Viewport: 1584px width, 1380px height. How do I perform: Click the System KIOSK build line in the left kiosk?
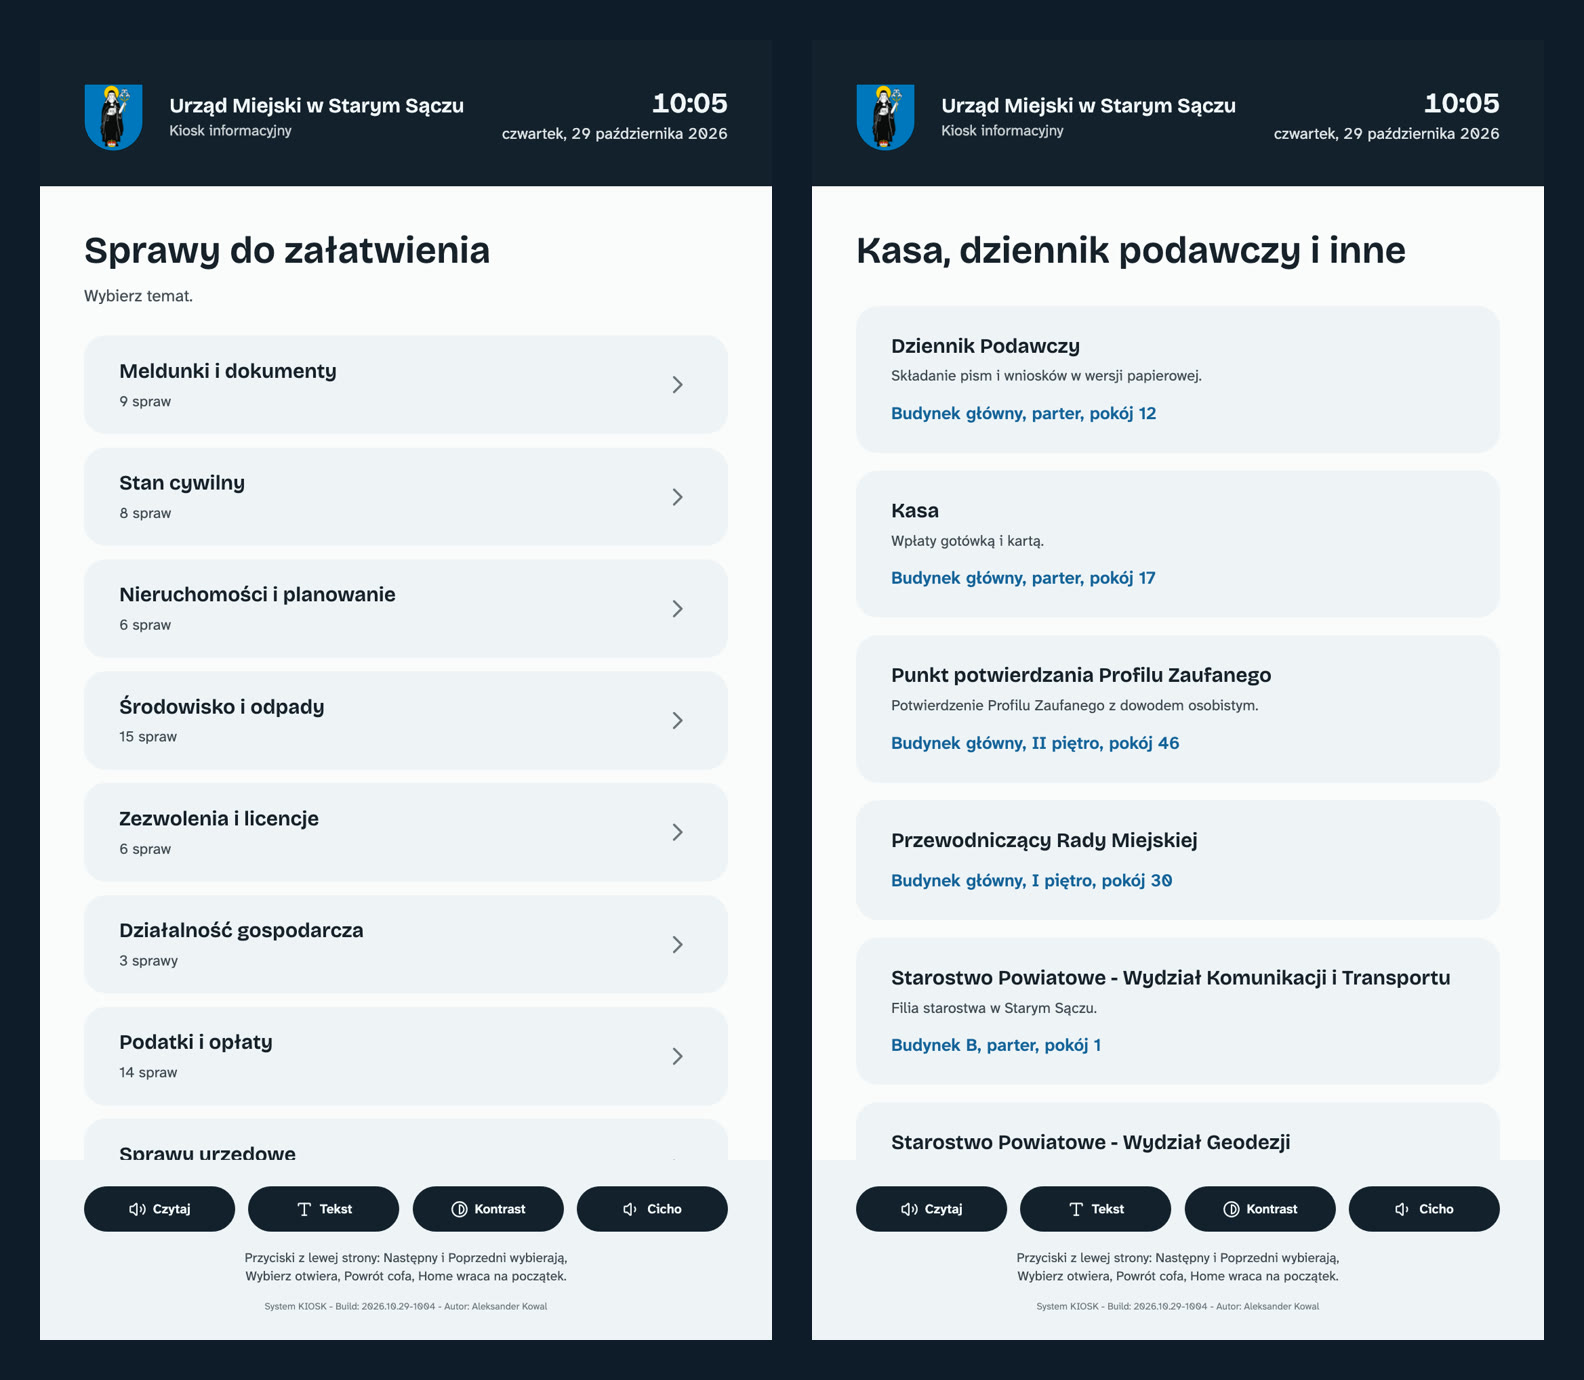[406, 1306]
